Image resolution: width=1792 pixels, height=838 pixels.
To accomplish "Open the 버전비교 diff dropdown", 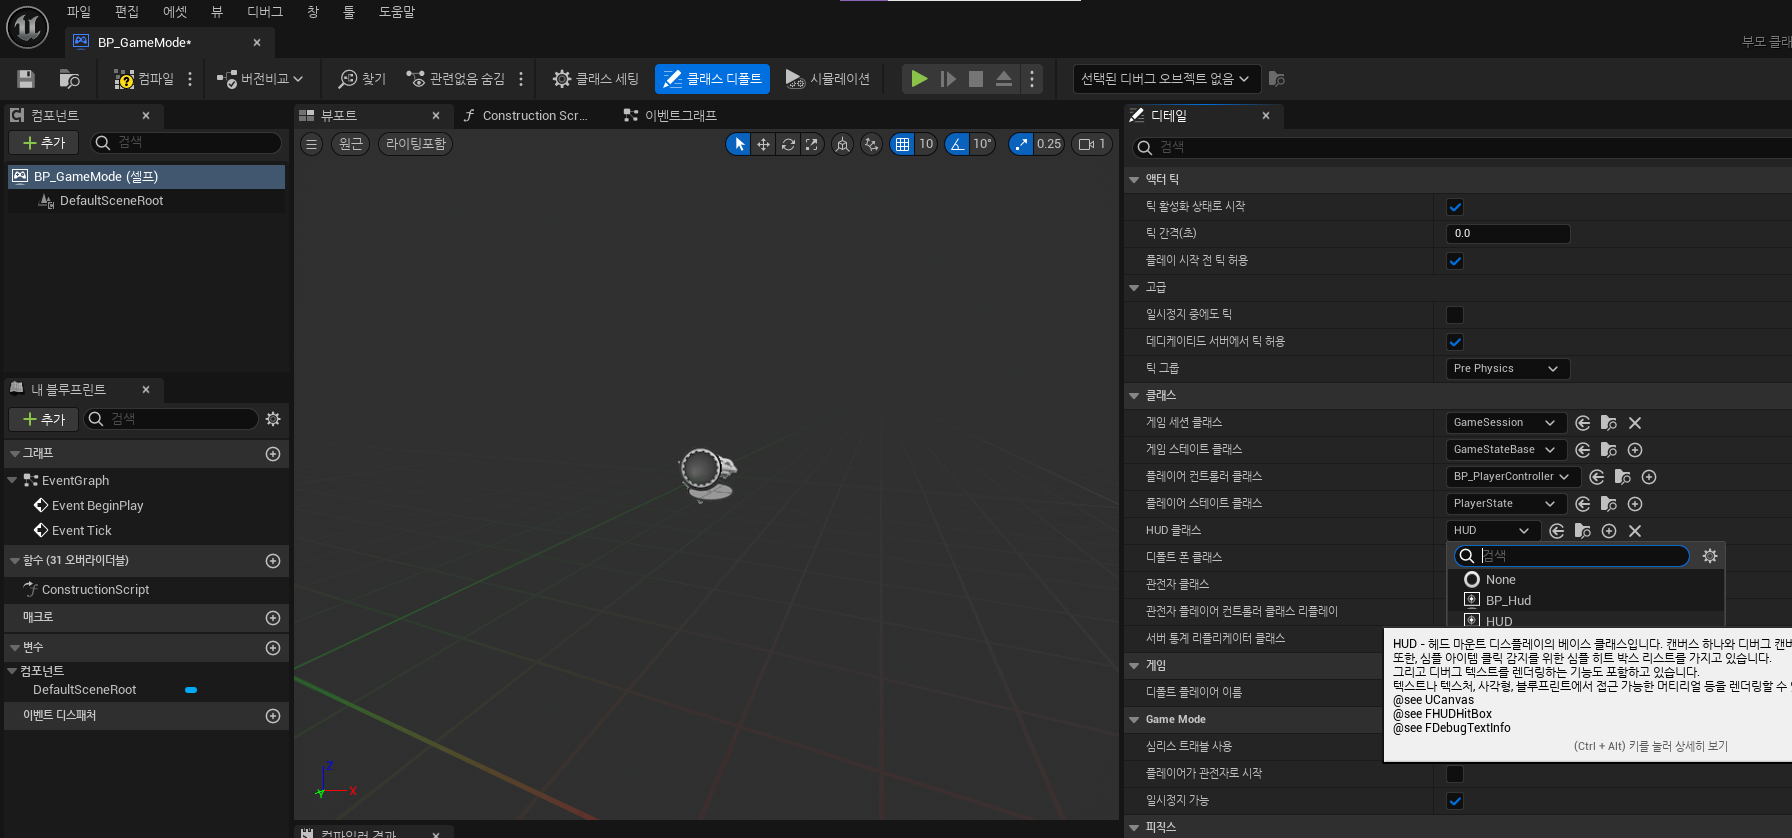I will 260,79.
